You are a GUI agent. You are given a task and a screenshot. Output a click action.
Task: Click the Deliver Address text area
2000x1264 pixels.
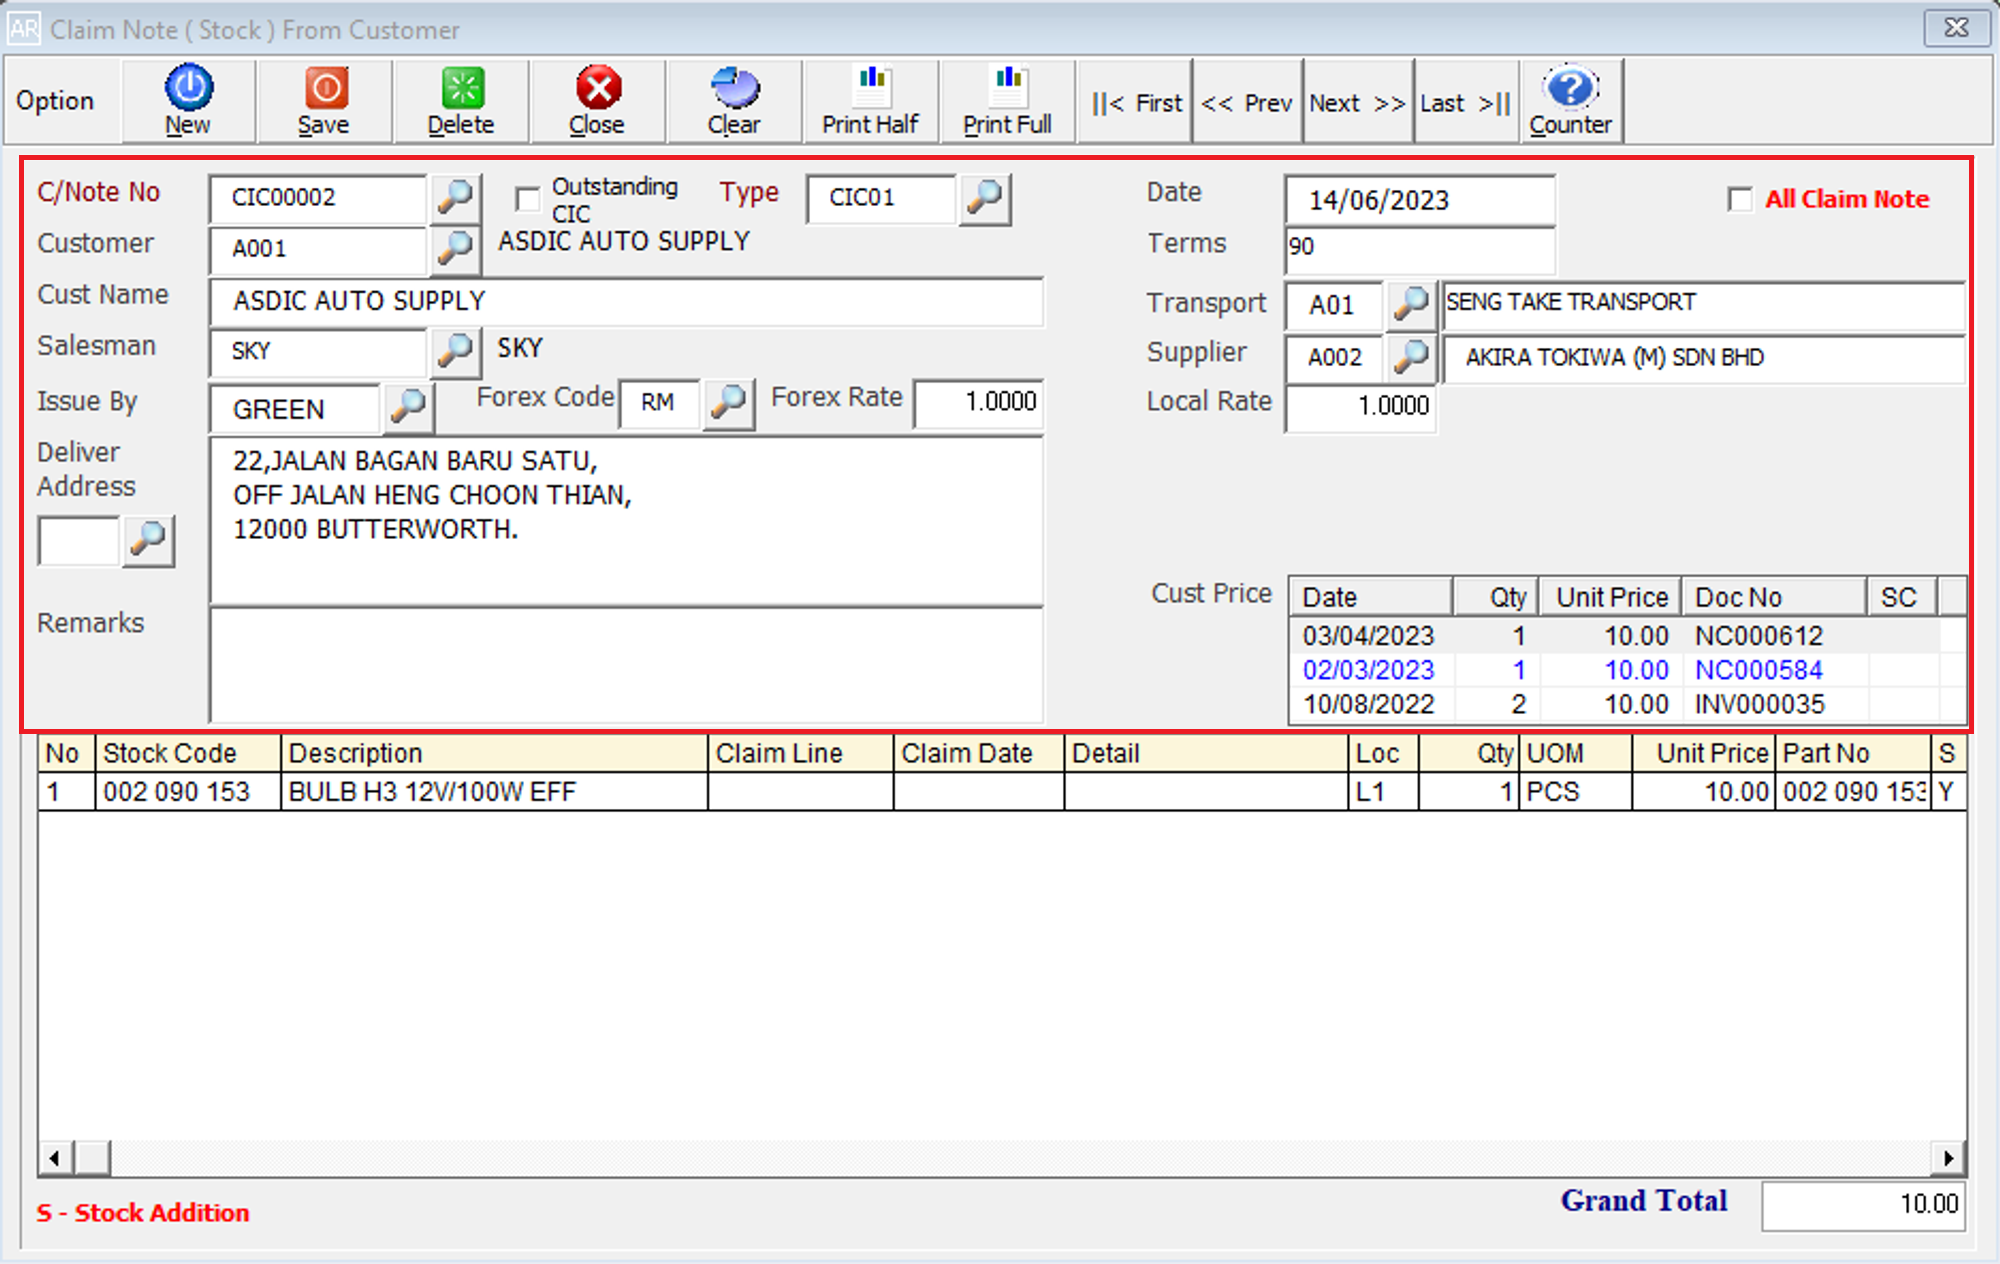pyautogui.click(x=626, y=520)
